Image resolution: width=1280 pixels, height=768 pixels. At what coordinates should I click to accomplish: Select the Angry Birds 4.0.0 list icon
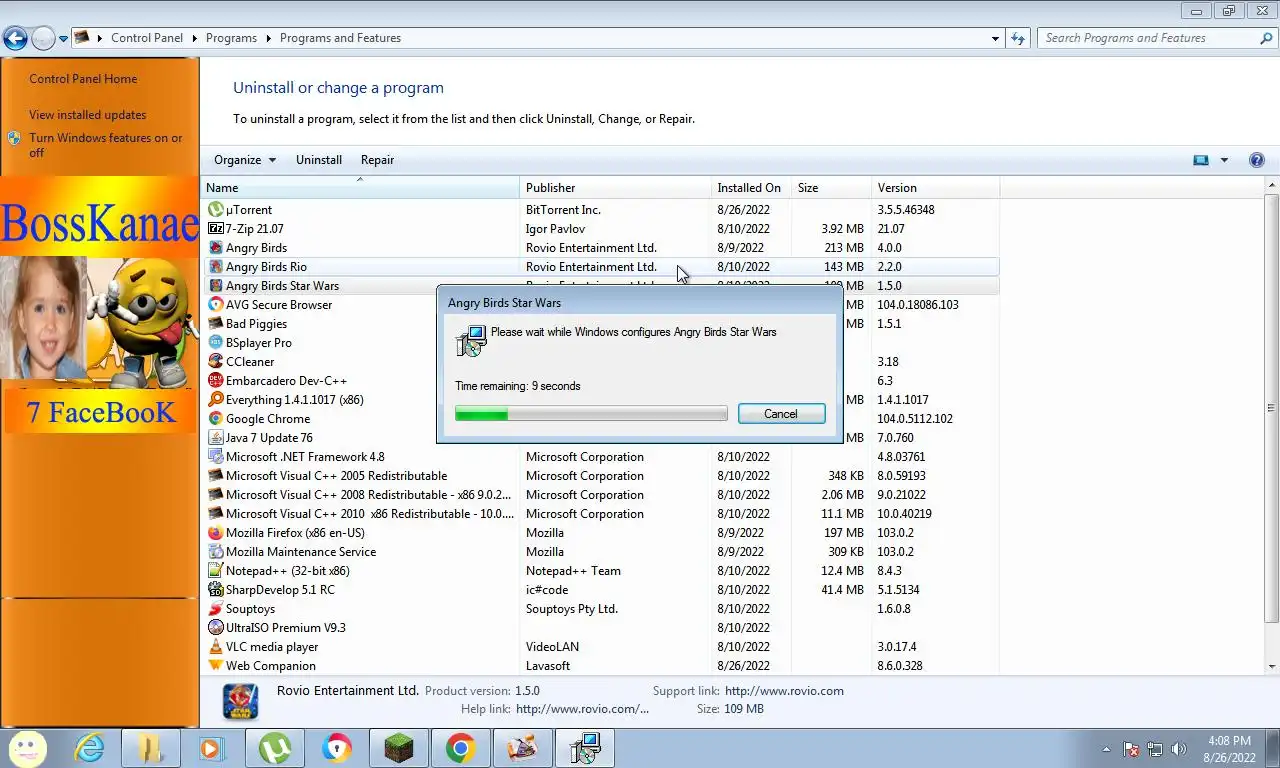tap(216, 248)
